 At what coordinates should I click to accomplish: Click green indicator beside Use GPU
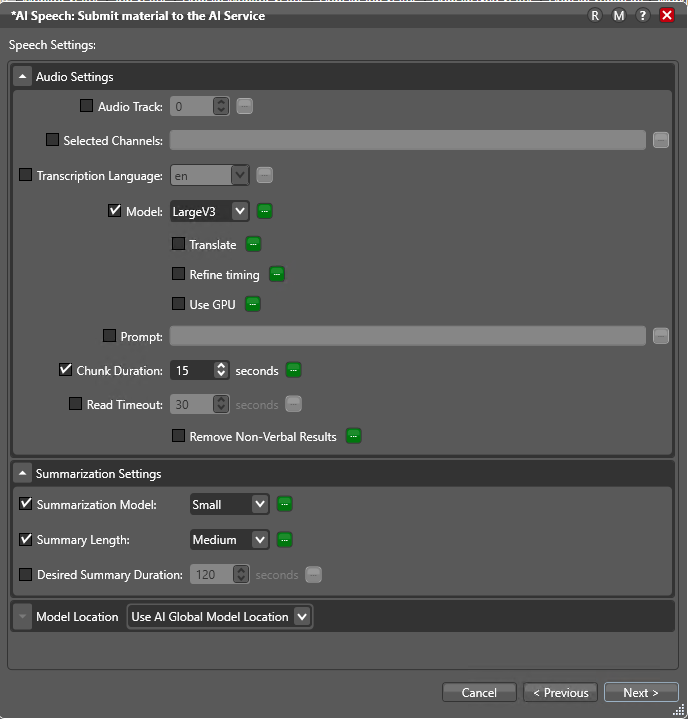(253, 304)
